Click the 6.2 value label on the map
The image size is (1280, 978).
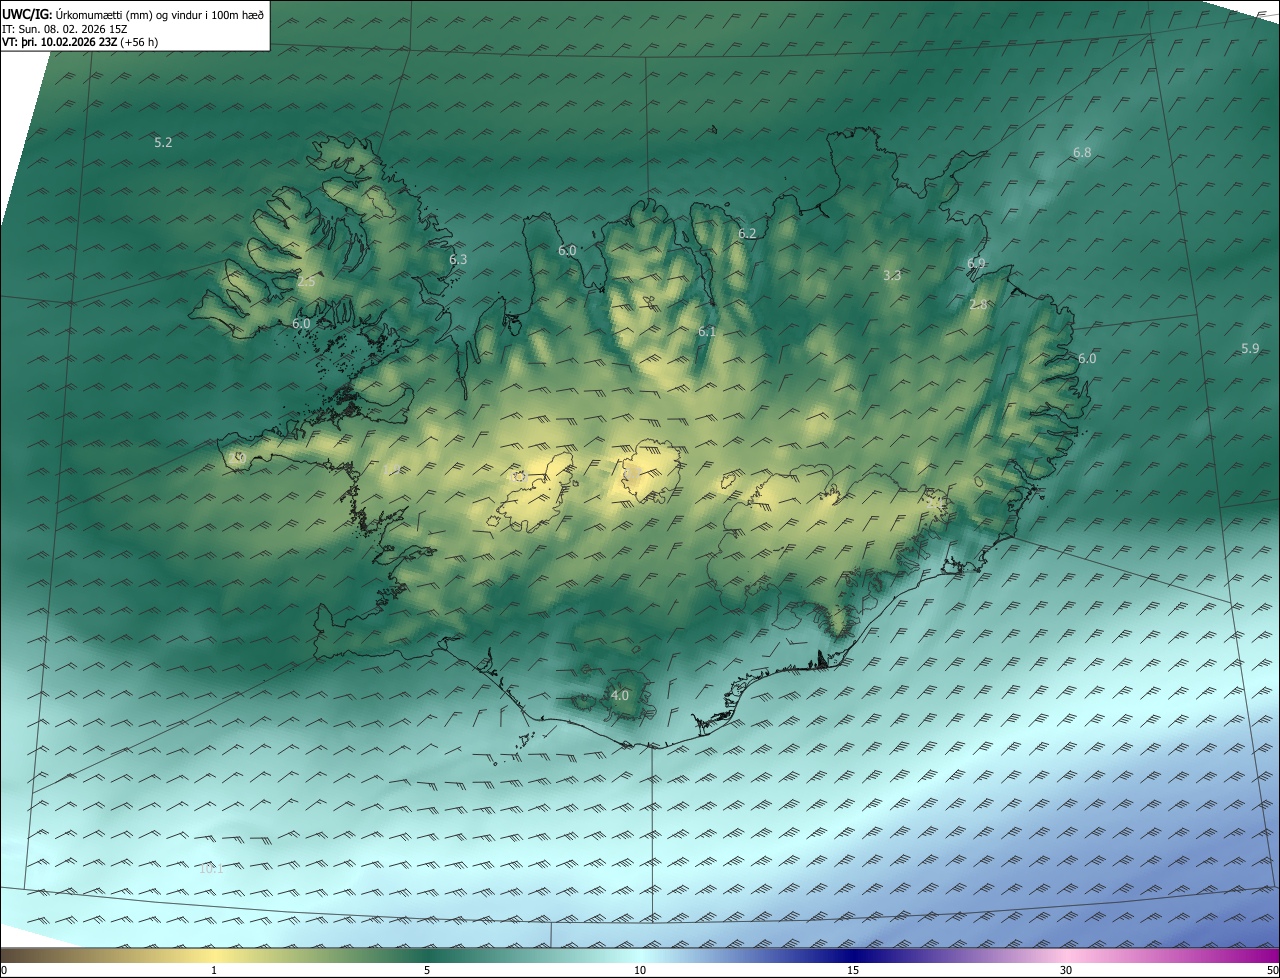point(747,234)
